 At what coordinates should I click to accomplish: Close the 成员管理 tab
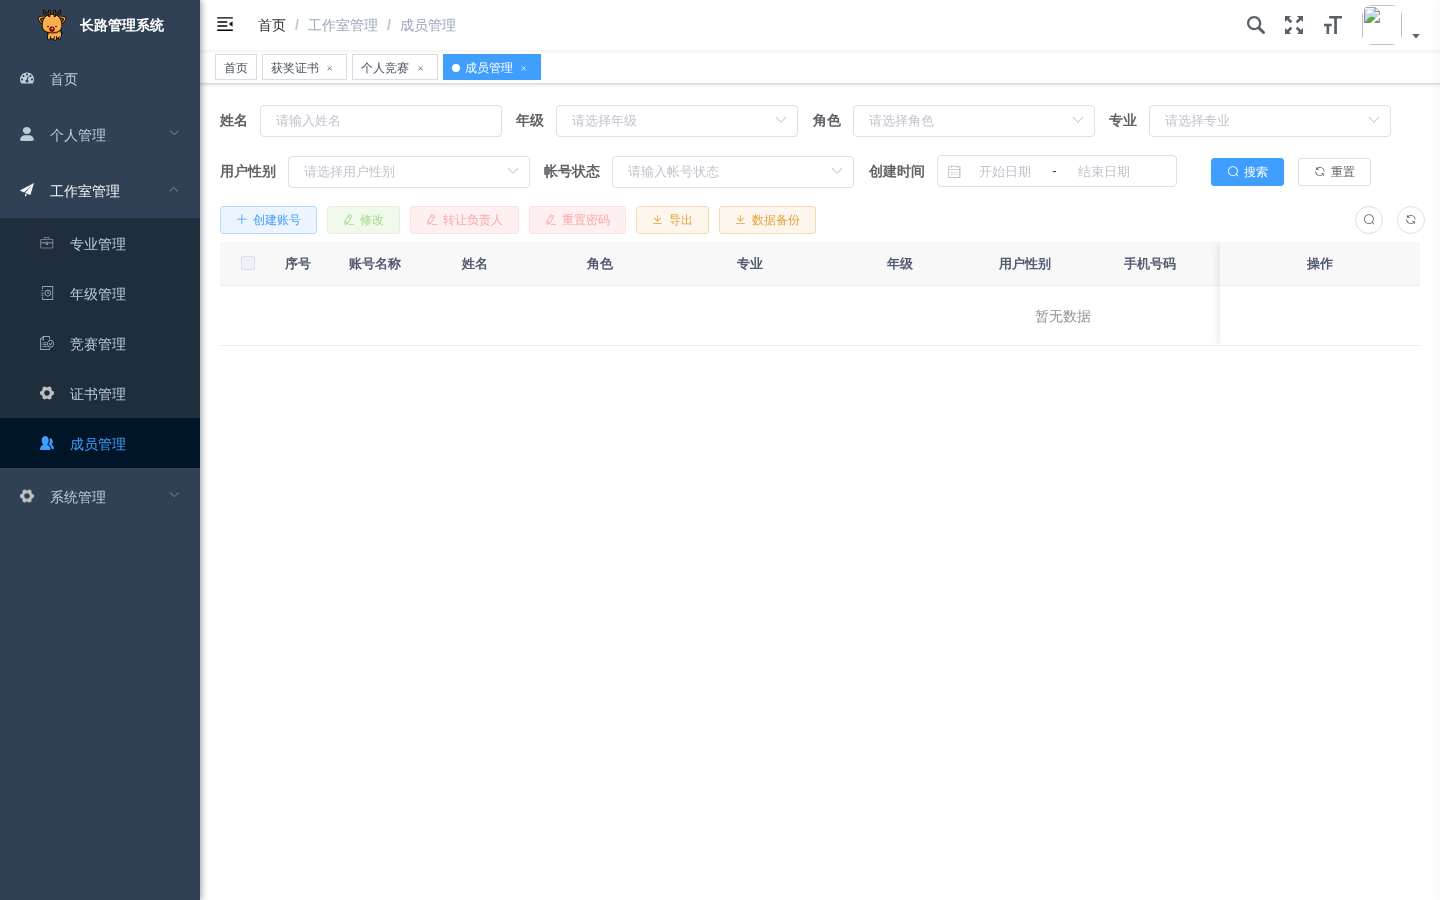524,68
